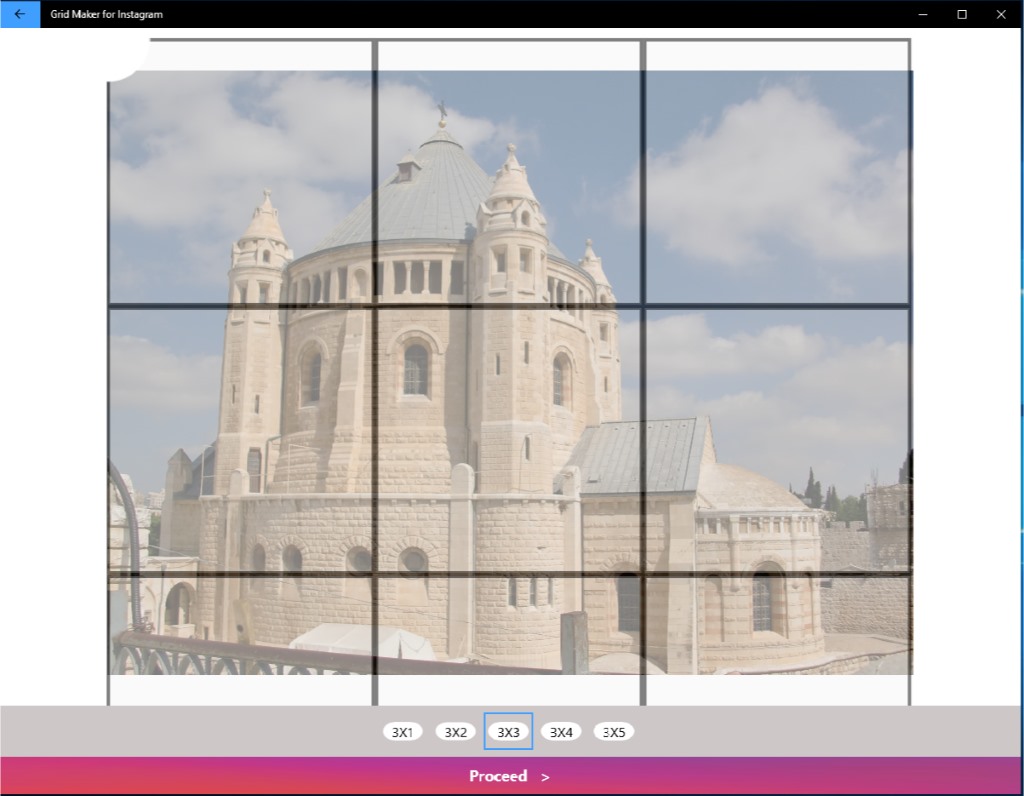Maximize the Grid Maker window

click(x=962, y=14)
